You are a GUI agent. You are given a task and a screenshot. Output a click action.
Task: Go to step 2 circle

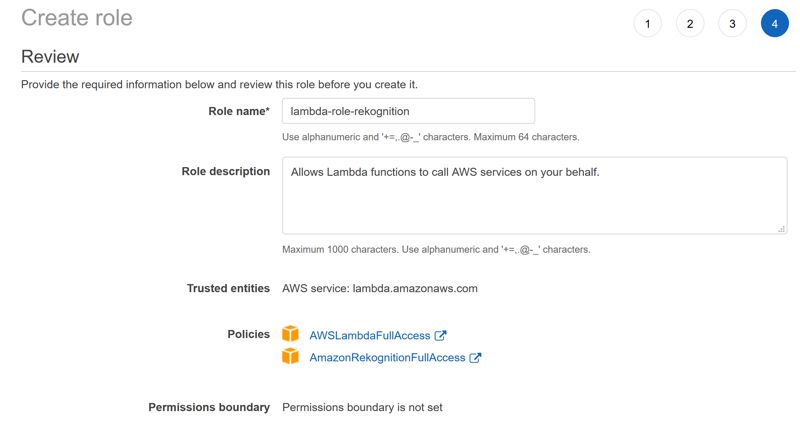pos(690,23)
